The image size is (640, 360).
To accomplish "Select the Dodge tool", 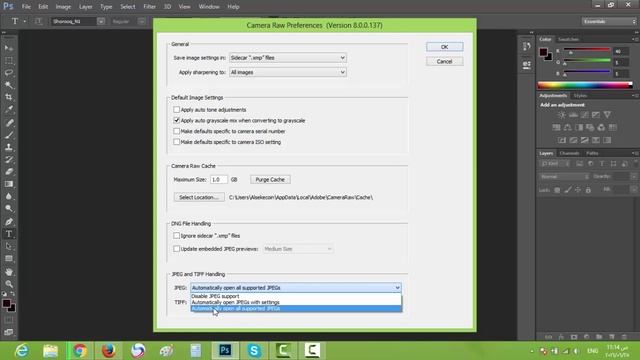I will coord(9,208).
